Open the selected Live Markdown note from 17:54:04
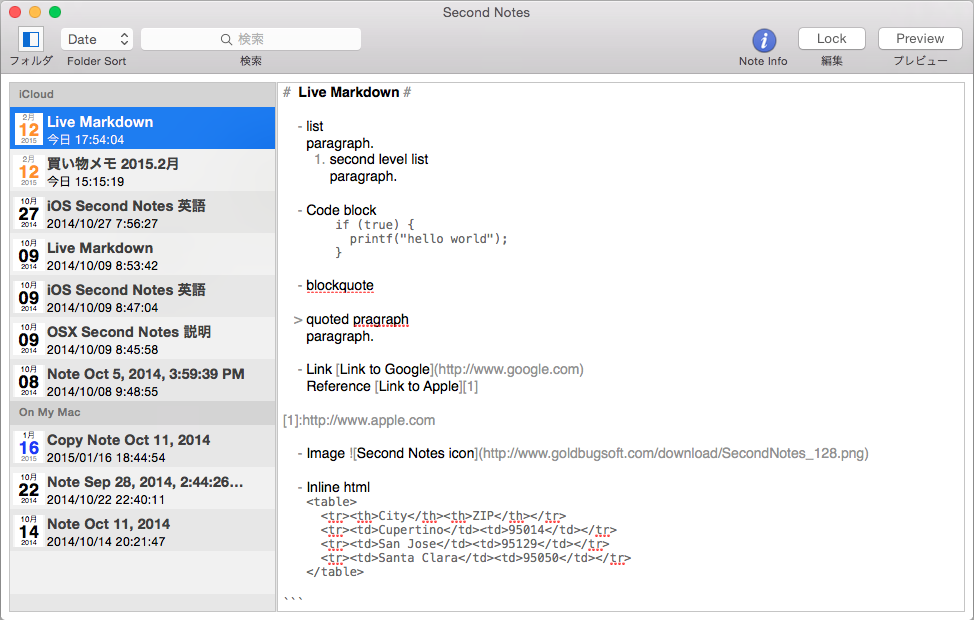The height and width of the screenshot is (620, 974). pyautogui.click(x=142, y=128)
